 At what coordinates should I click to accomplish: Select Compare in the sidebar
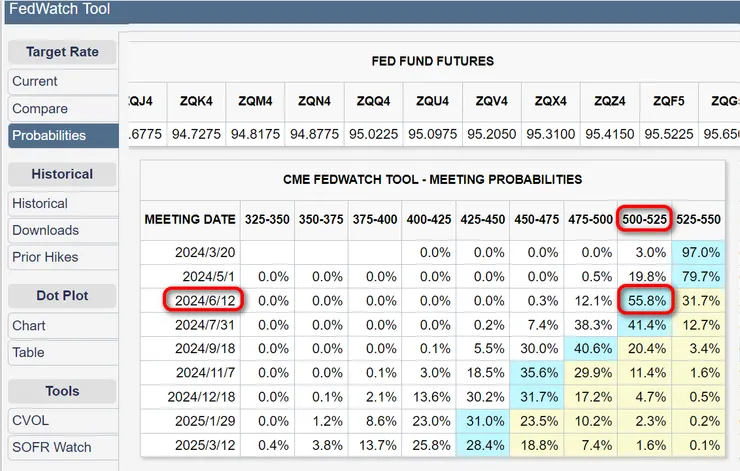coord(40,108)
